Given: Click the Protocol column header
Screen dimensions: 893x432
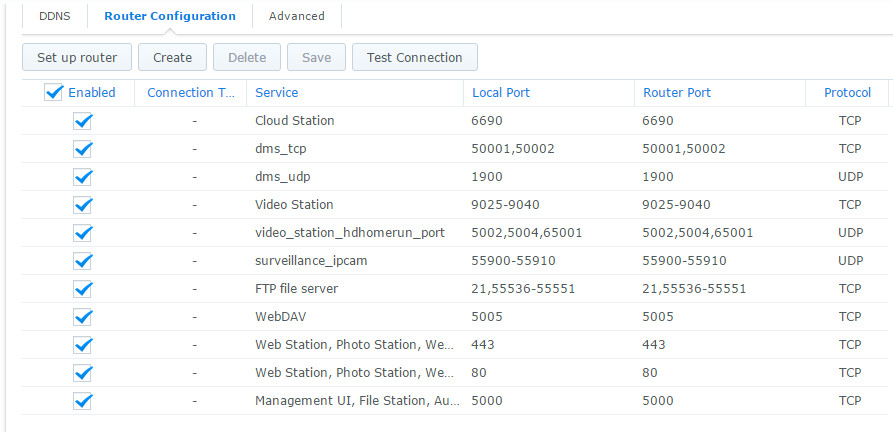Looking at the screenshot, I should tap(847, 93).
